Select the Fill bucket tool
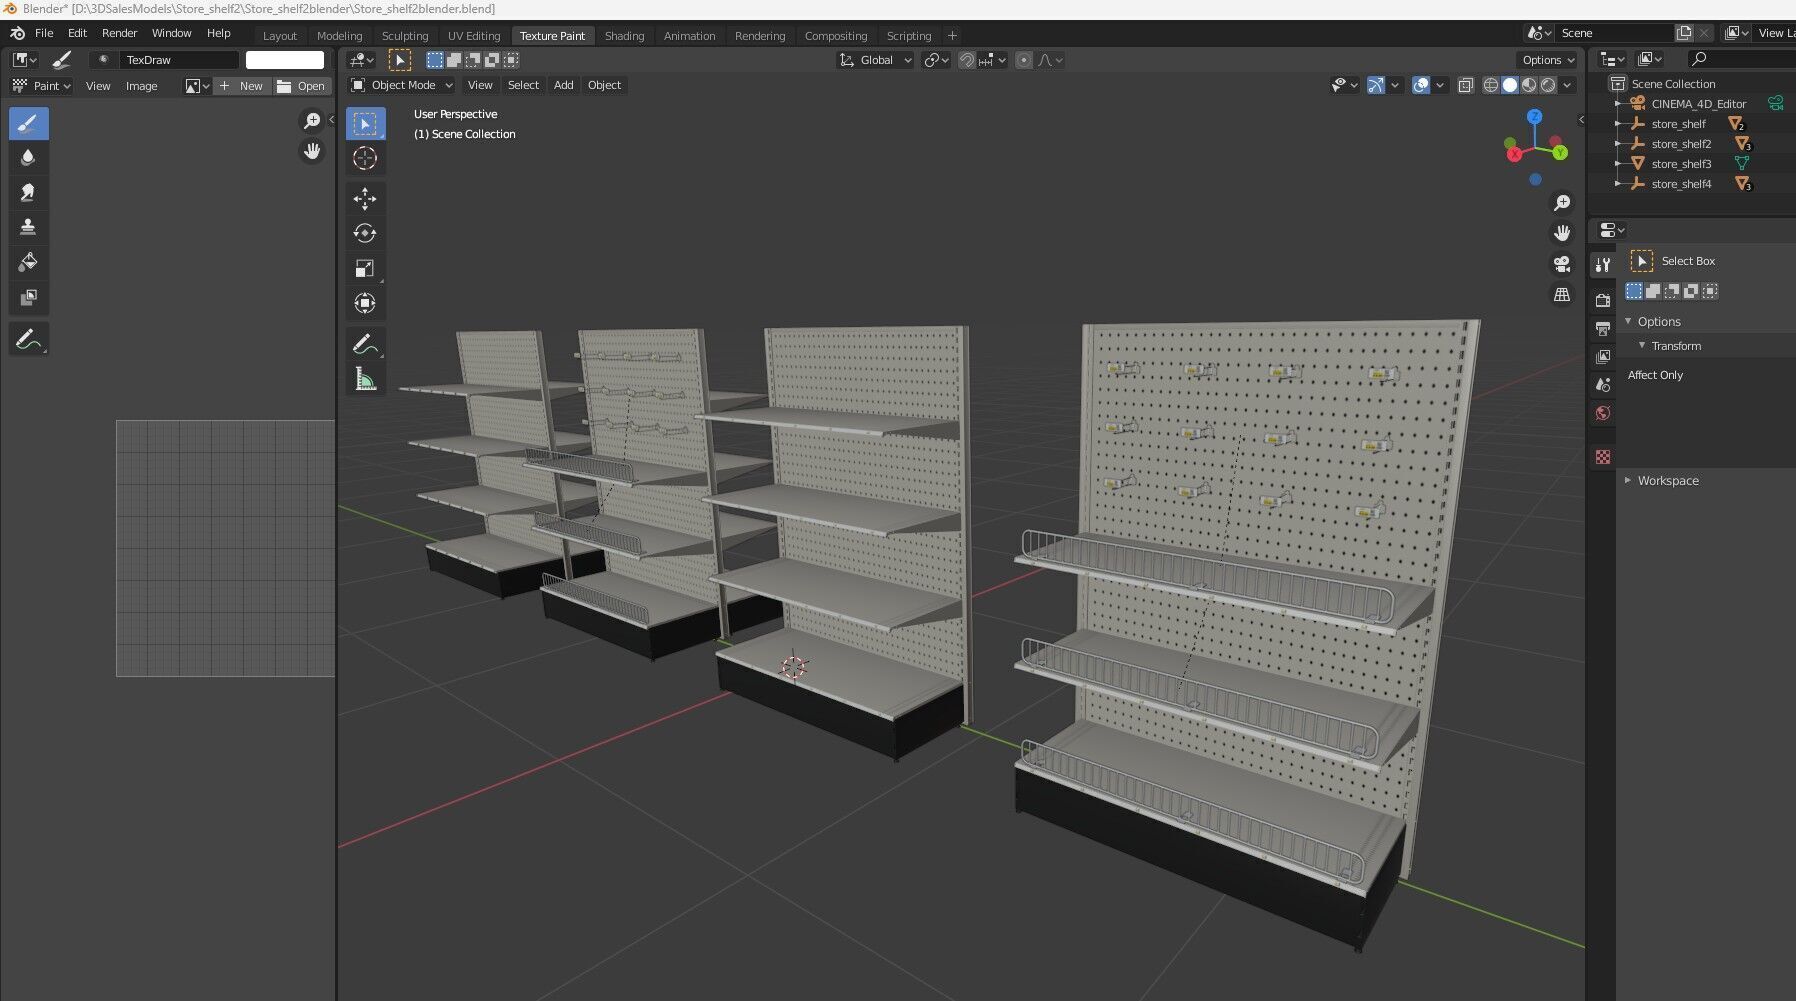 click(x=28, y=263)
